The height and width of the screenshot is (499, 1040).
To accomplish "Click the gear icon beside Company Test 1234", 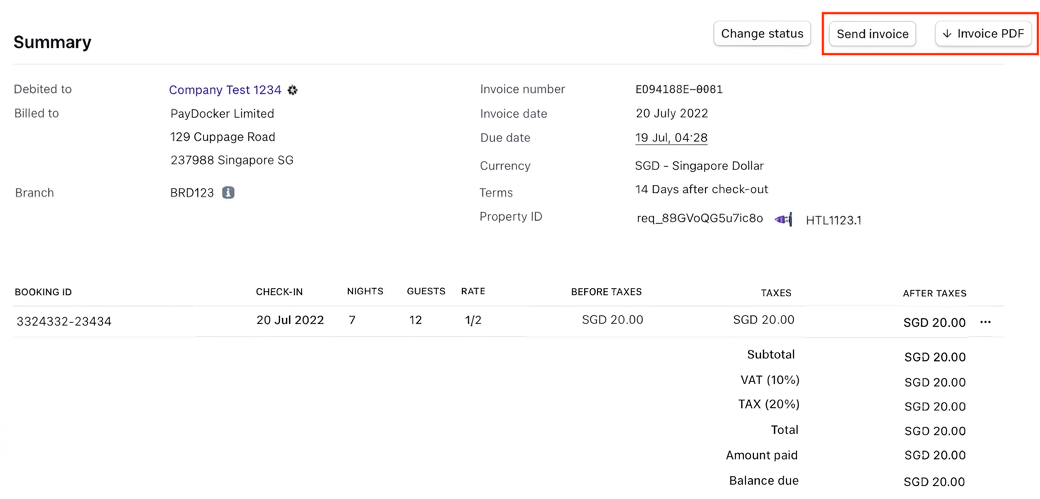I will click(x=293, y=90).
